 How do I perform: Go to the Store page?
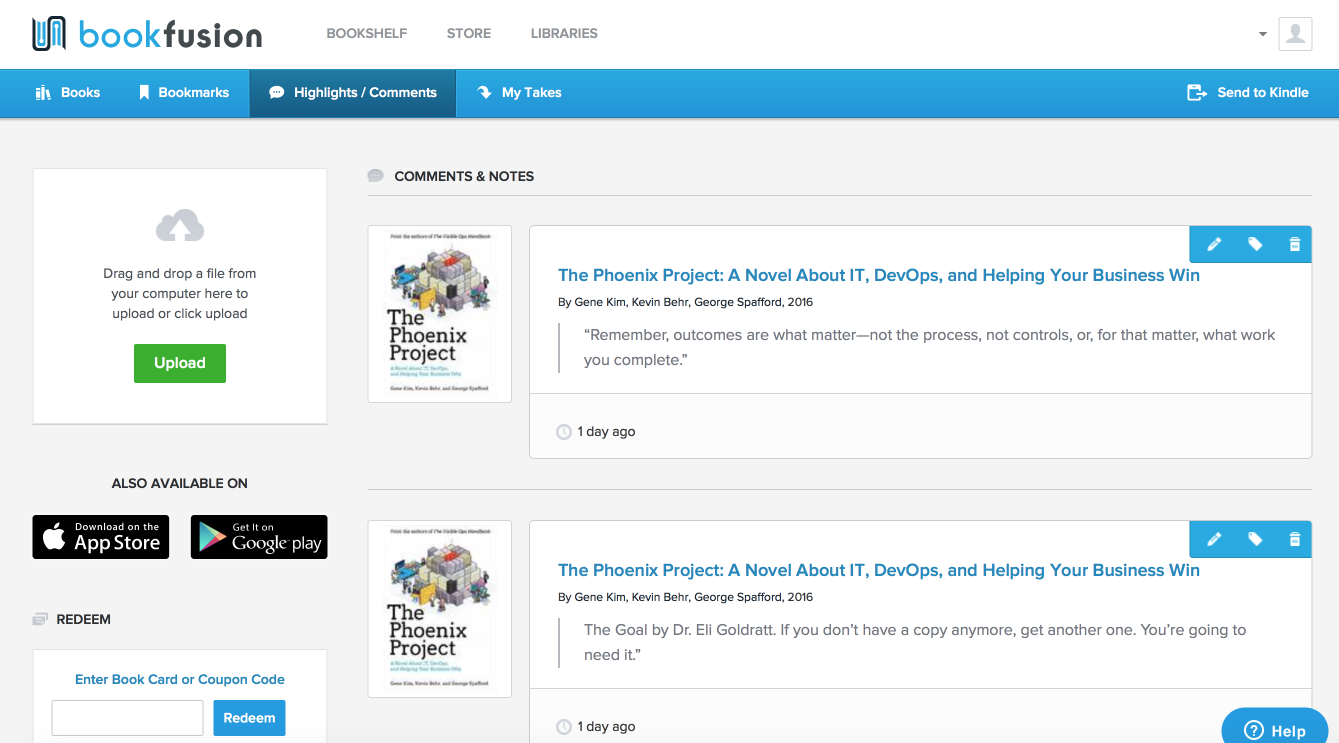pyautogui.click(x=468, y=33)
